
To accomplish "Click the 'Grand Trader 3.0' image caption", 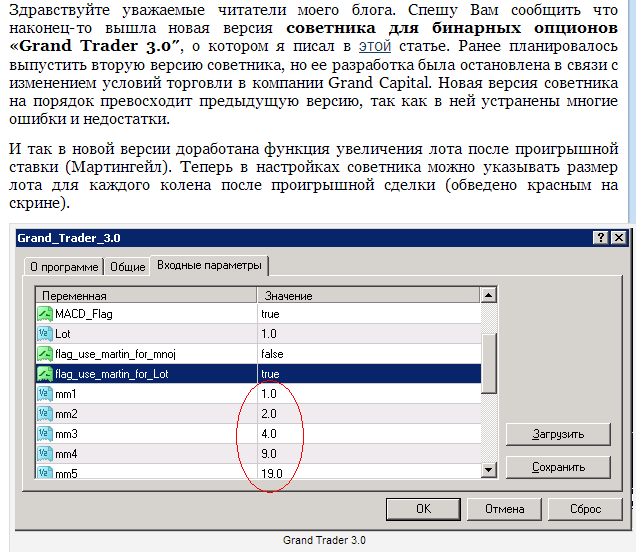I will [x=324, y=540].
